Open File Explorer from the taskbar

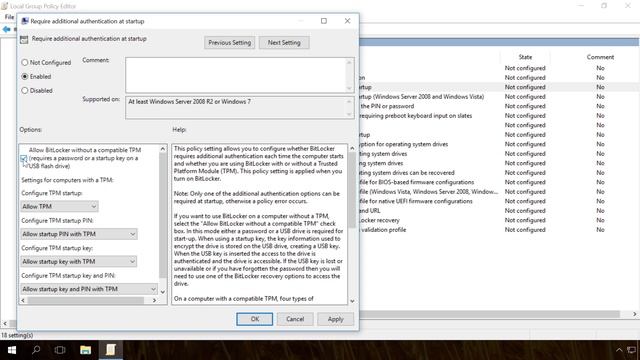click(85, 350)
